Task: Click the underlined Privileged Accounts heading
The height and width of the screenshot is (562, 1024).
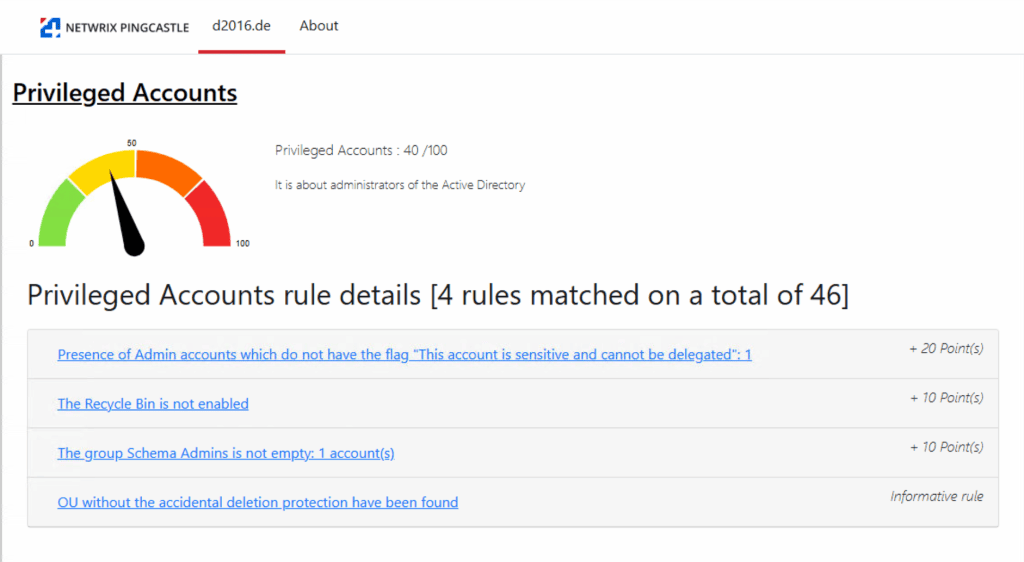Action: pyautogui.click(x=125, y=93)
